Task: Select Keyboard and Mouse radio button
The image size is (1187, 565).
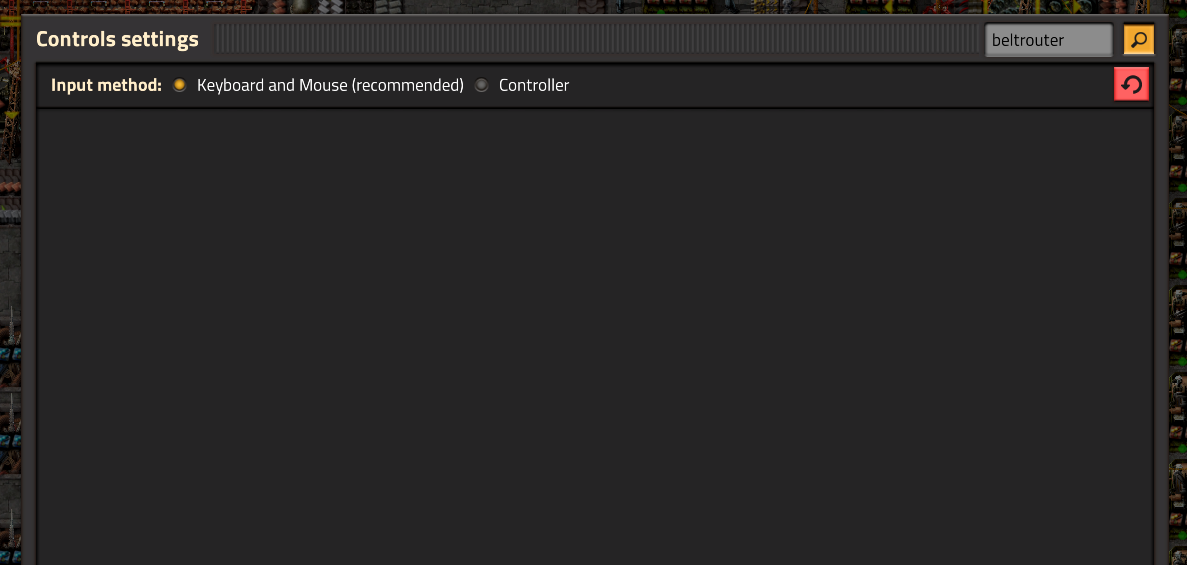Action: point(179,86)
